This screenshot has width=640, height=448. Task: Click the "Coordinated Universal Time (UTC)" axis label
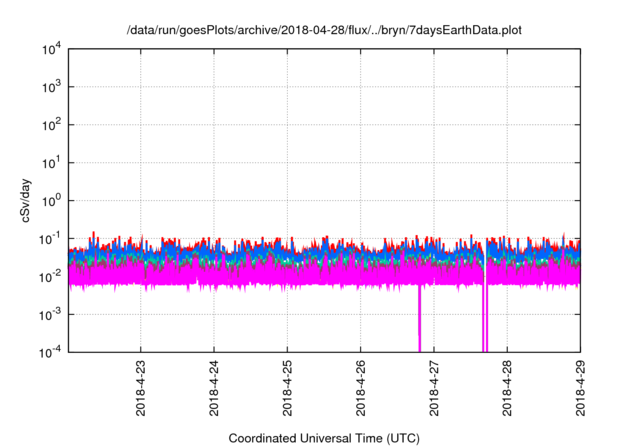coord(324,439)
